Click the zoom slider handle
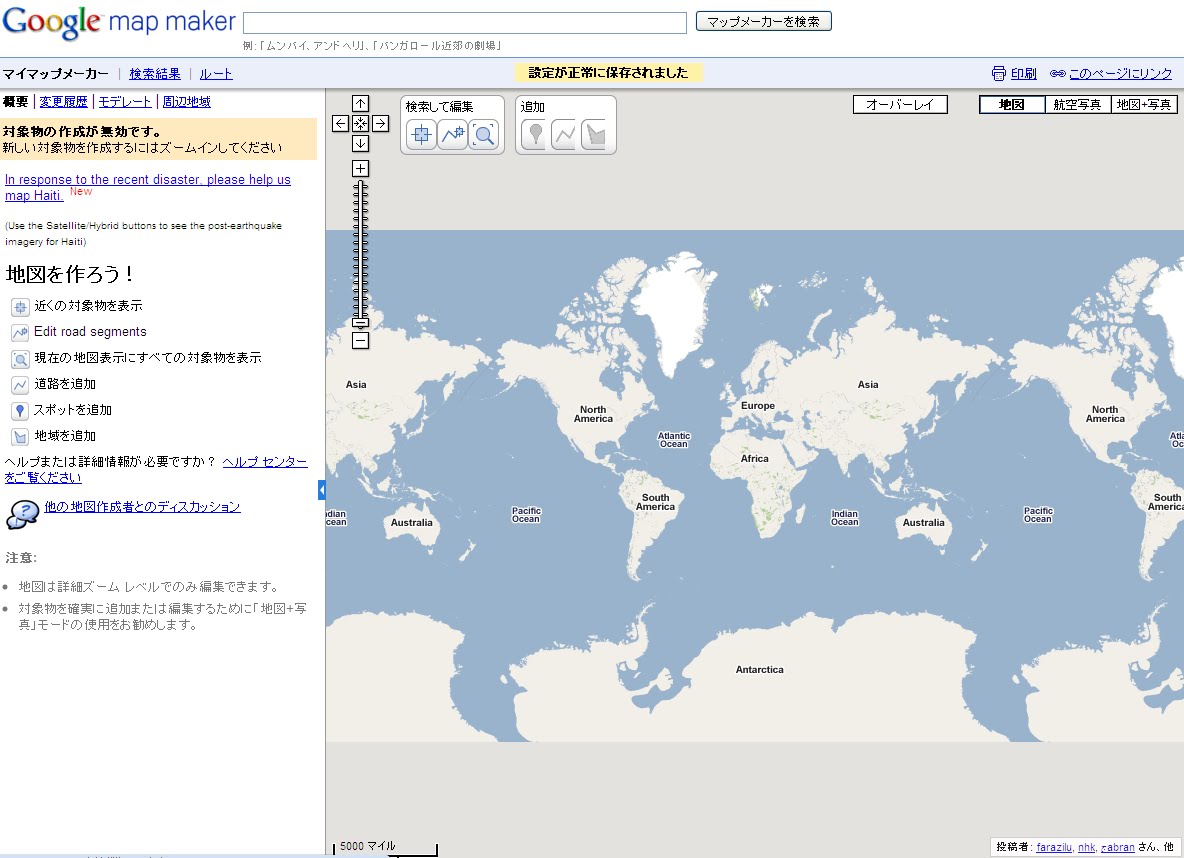Viewport: 1184px width, 858px height. click(x=360, y=323)
